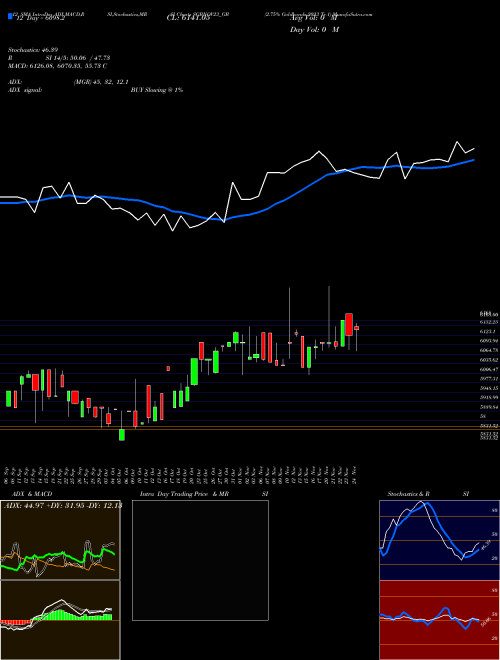Click the 'ADX signal:' label

tap(24, 90)
